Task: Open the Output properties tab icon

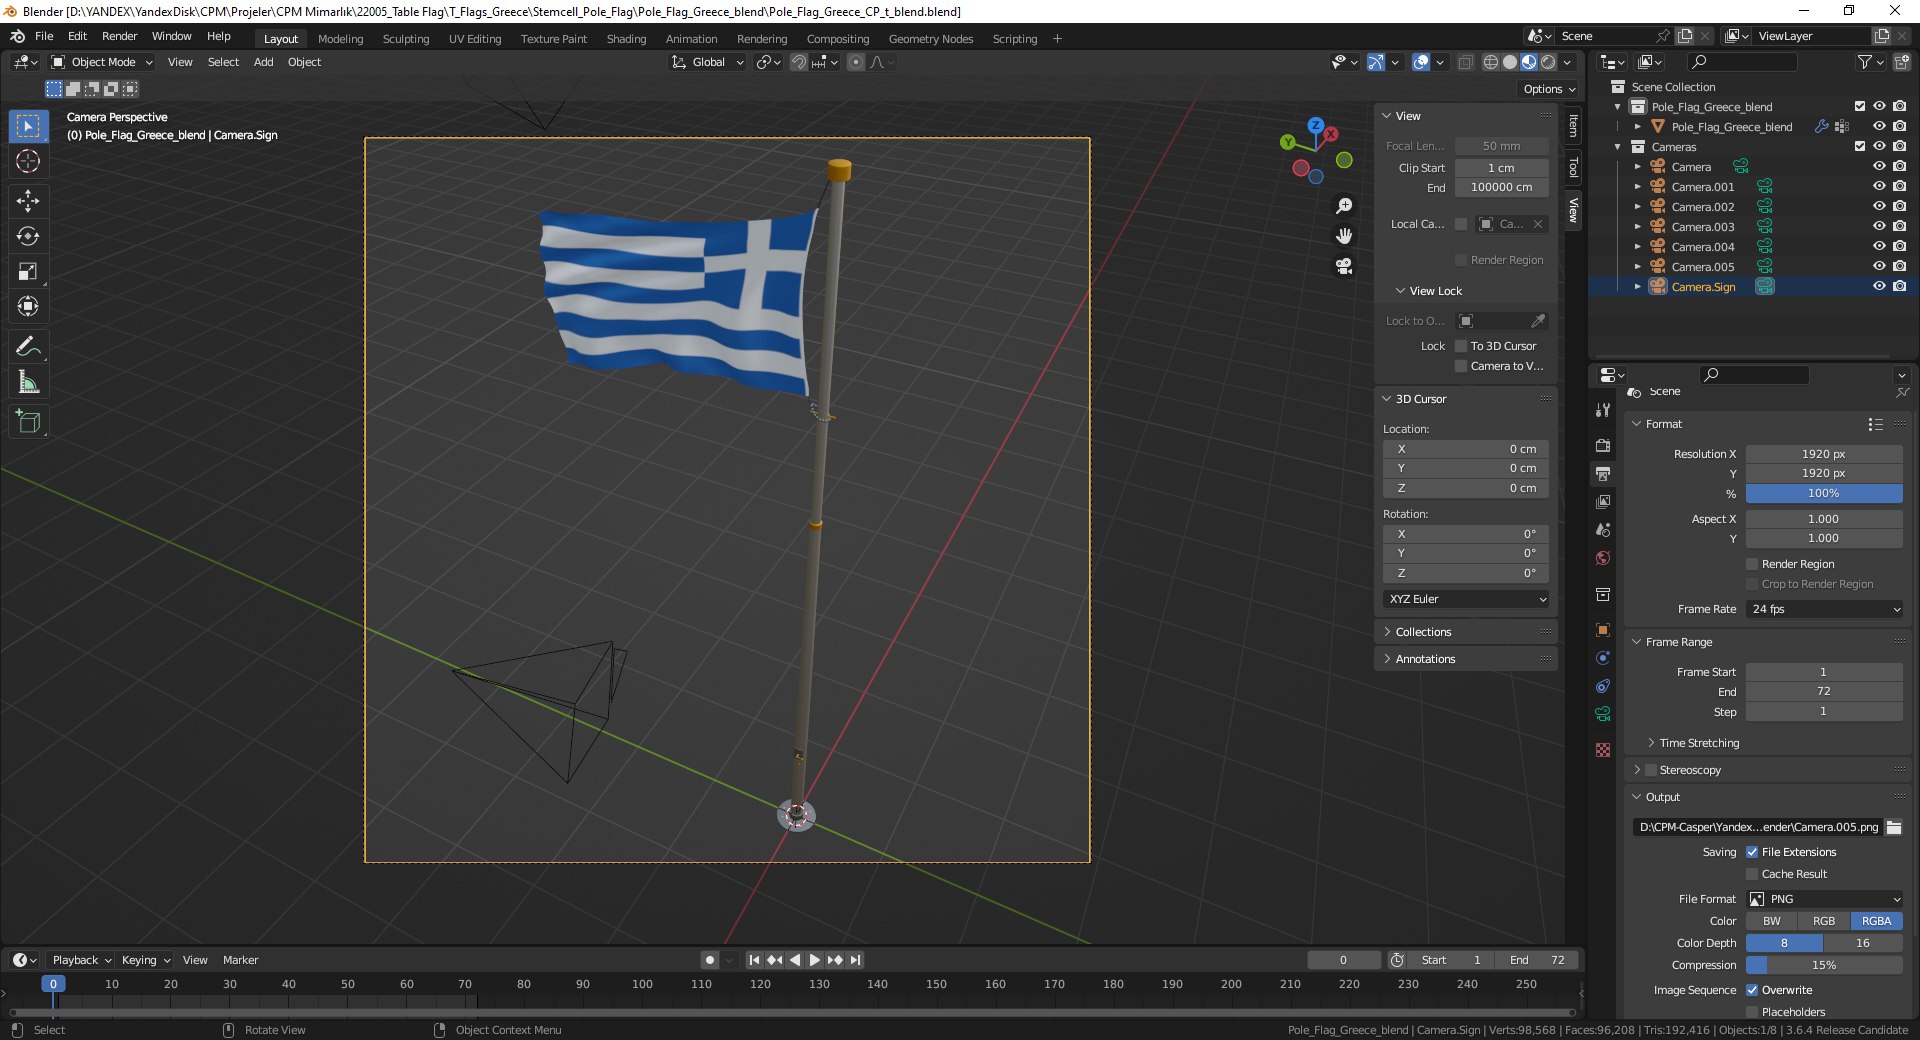Action: click(x=1603, y=473)
